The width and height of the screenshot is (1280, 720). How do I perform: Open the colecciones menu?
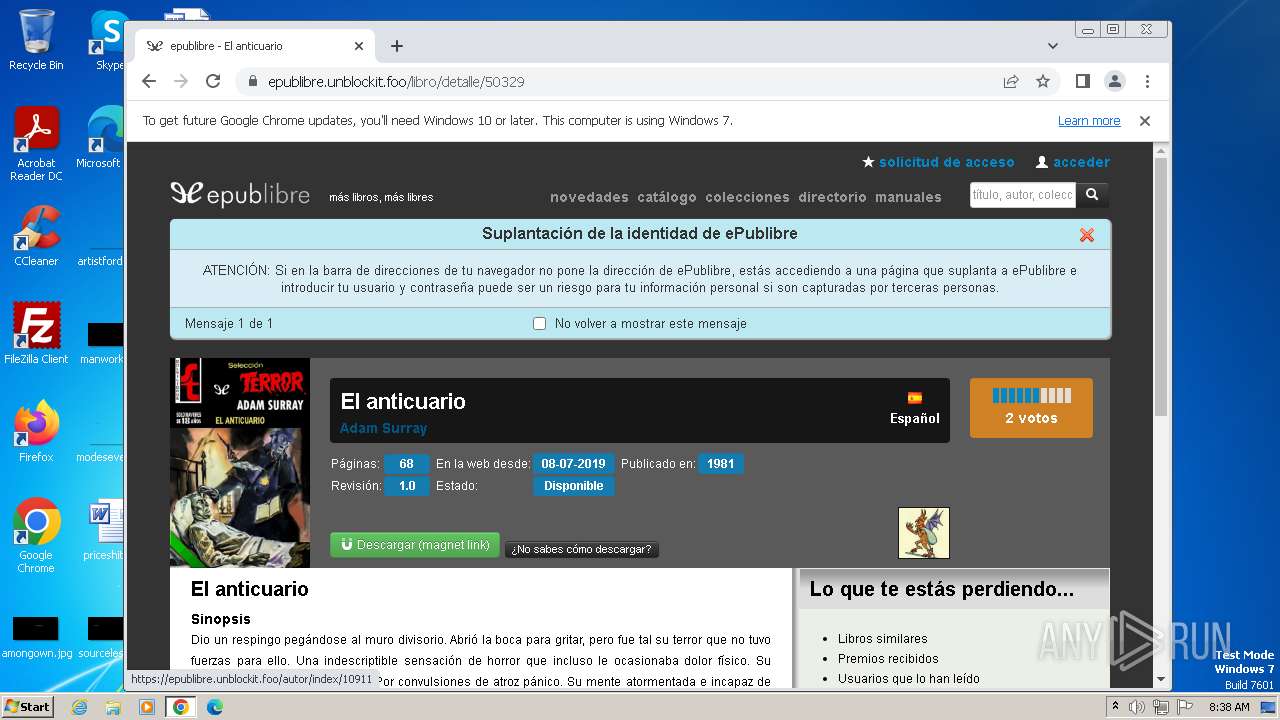coord(747,197)
